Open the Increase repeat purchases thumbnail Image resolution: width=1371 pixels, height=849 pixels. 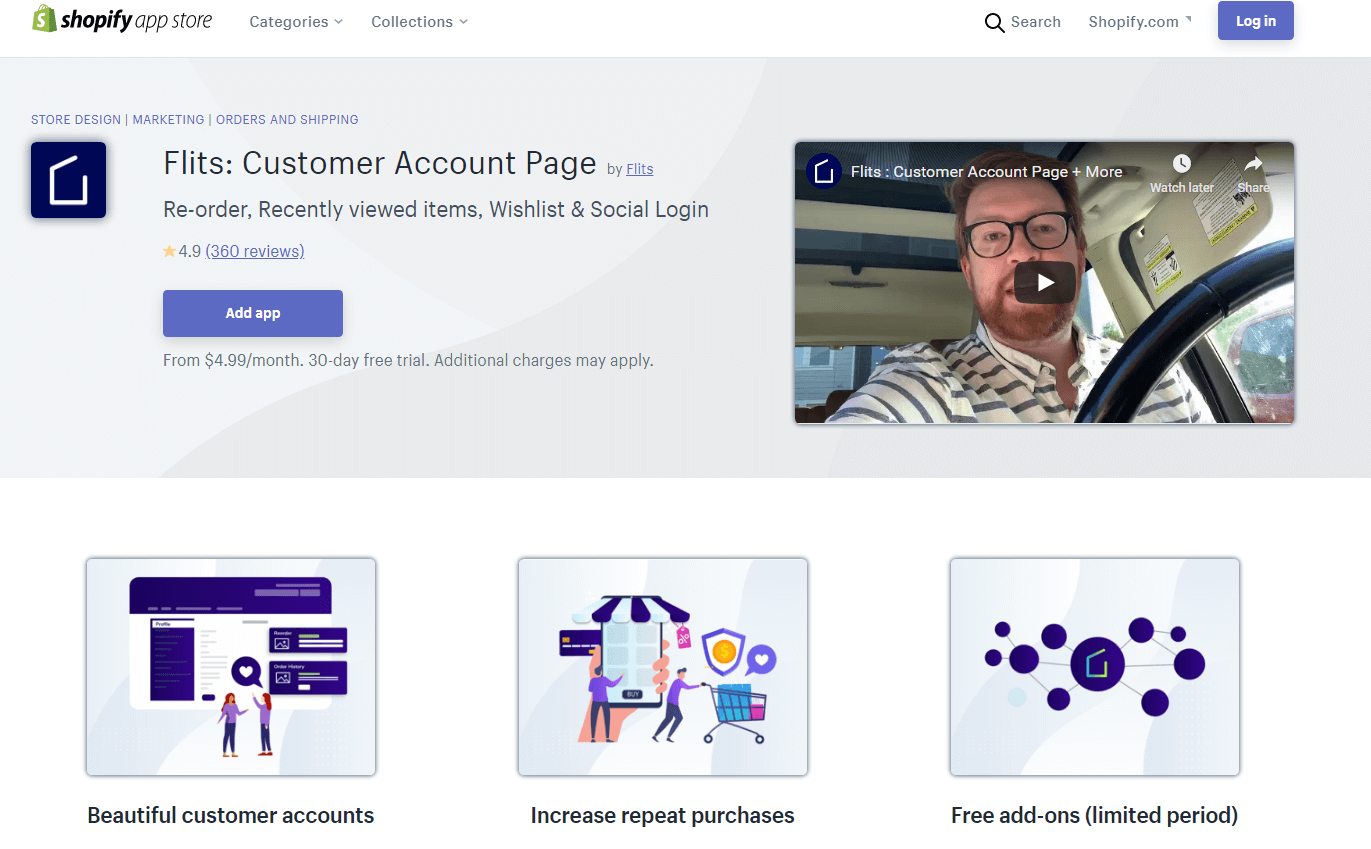point(663,667)
